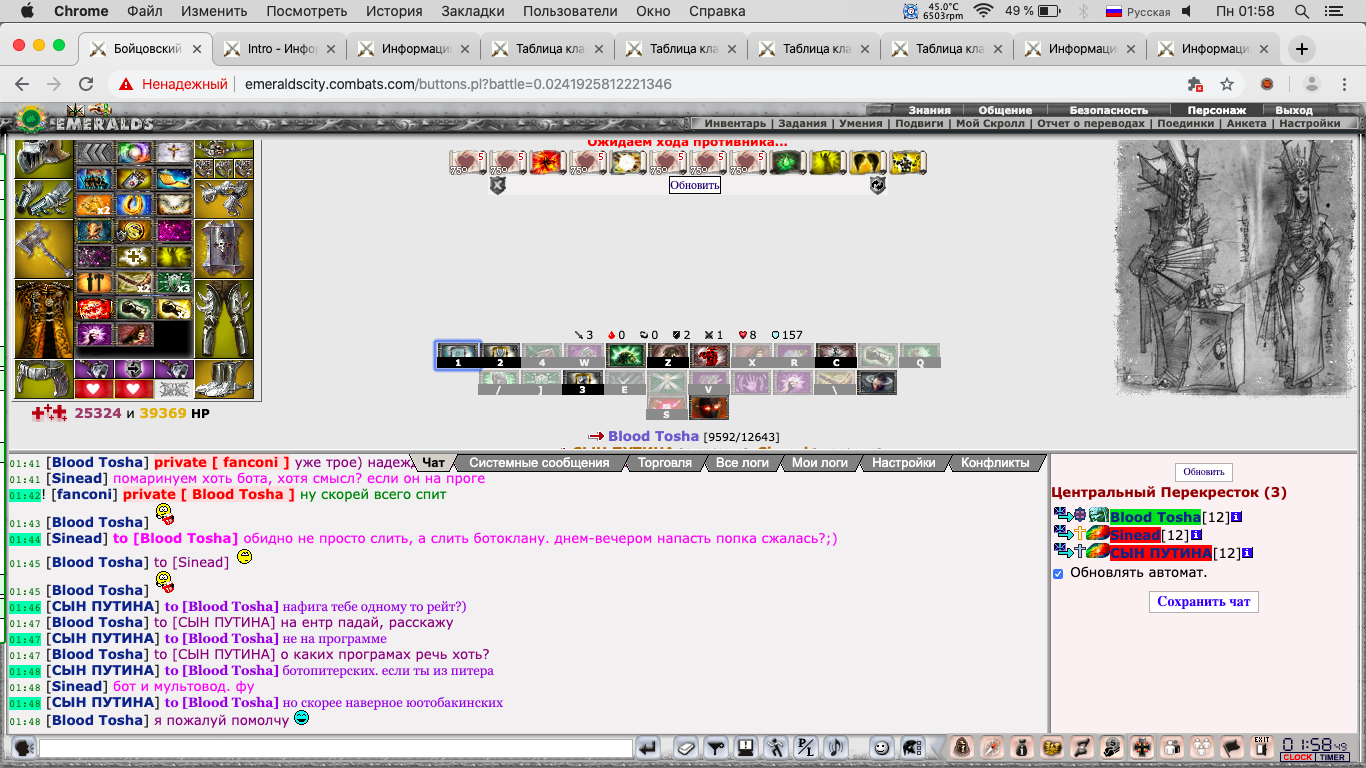1366x768 pixels.
Task: Select the silver boots equipment slot
Action: click(224, 380)
